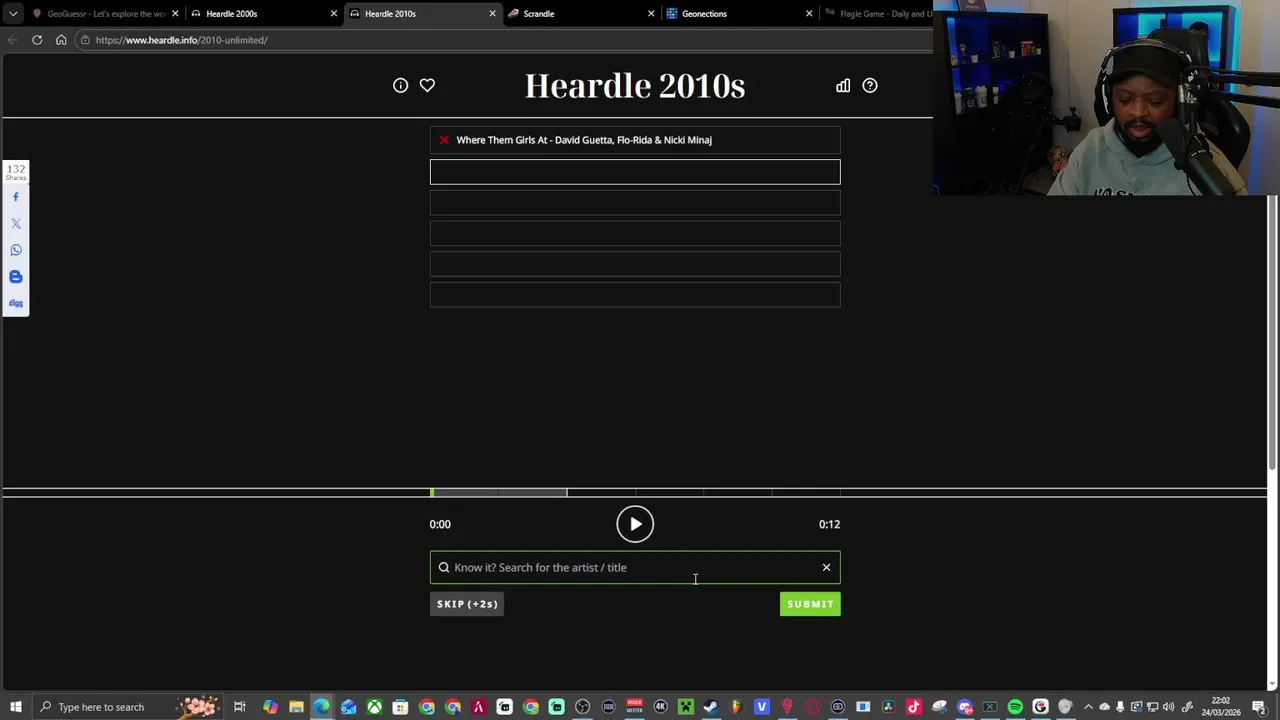Share on Digg from the sidebar
The width and height of the screenshot is (1280, 720).
click(16, 303)
